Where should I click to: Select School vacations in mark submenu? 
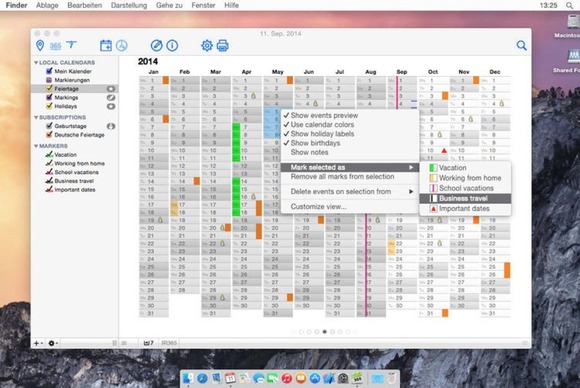click(x=465, y=188)
